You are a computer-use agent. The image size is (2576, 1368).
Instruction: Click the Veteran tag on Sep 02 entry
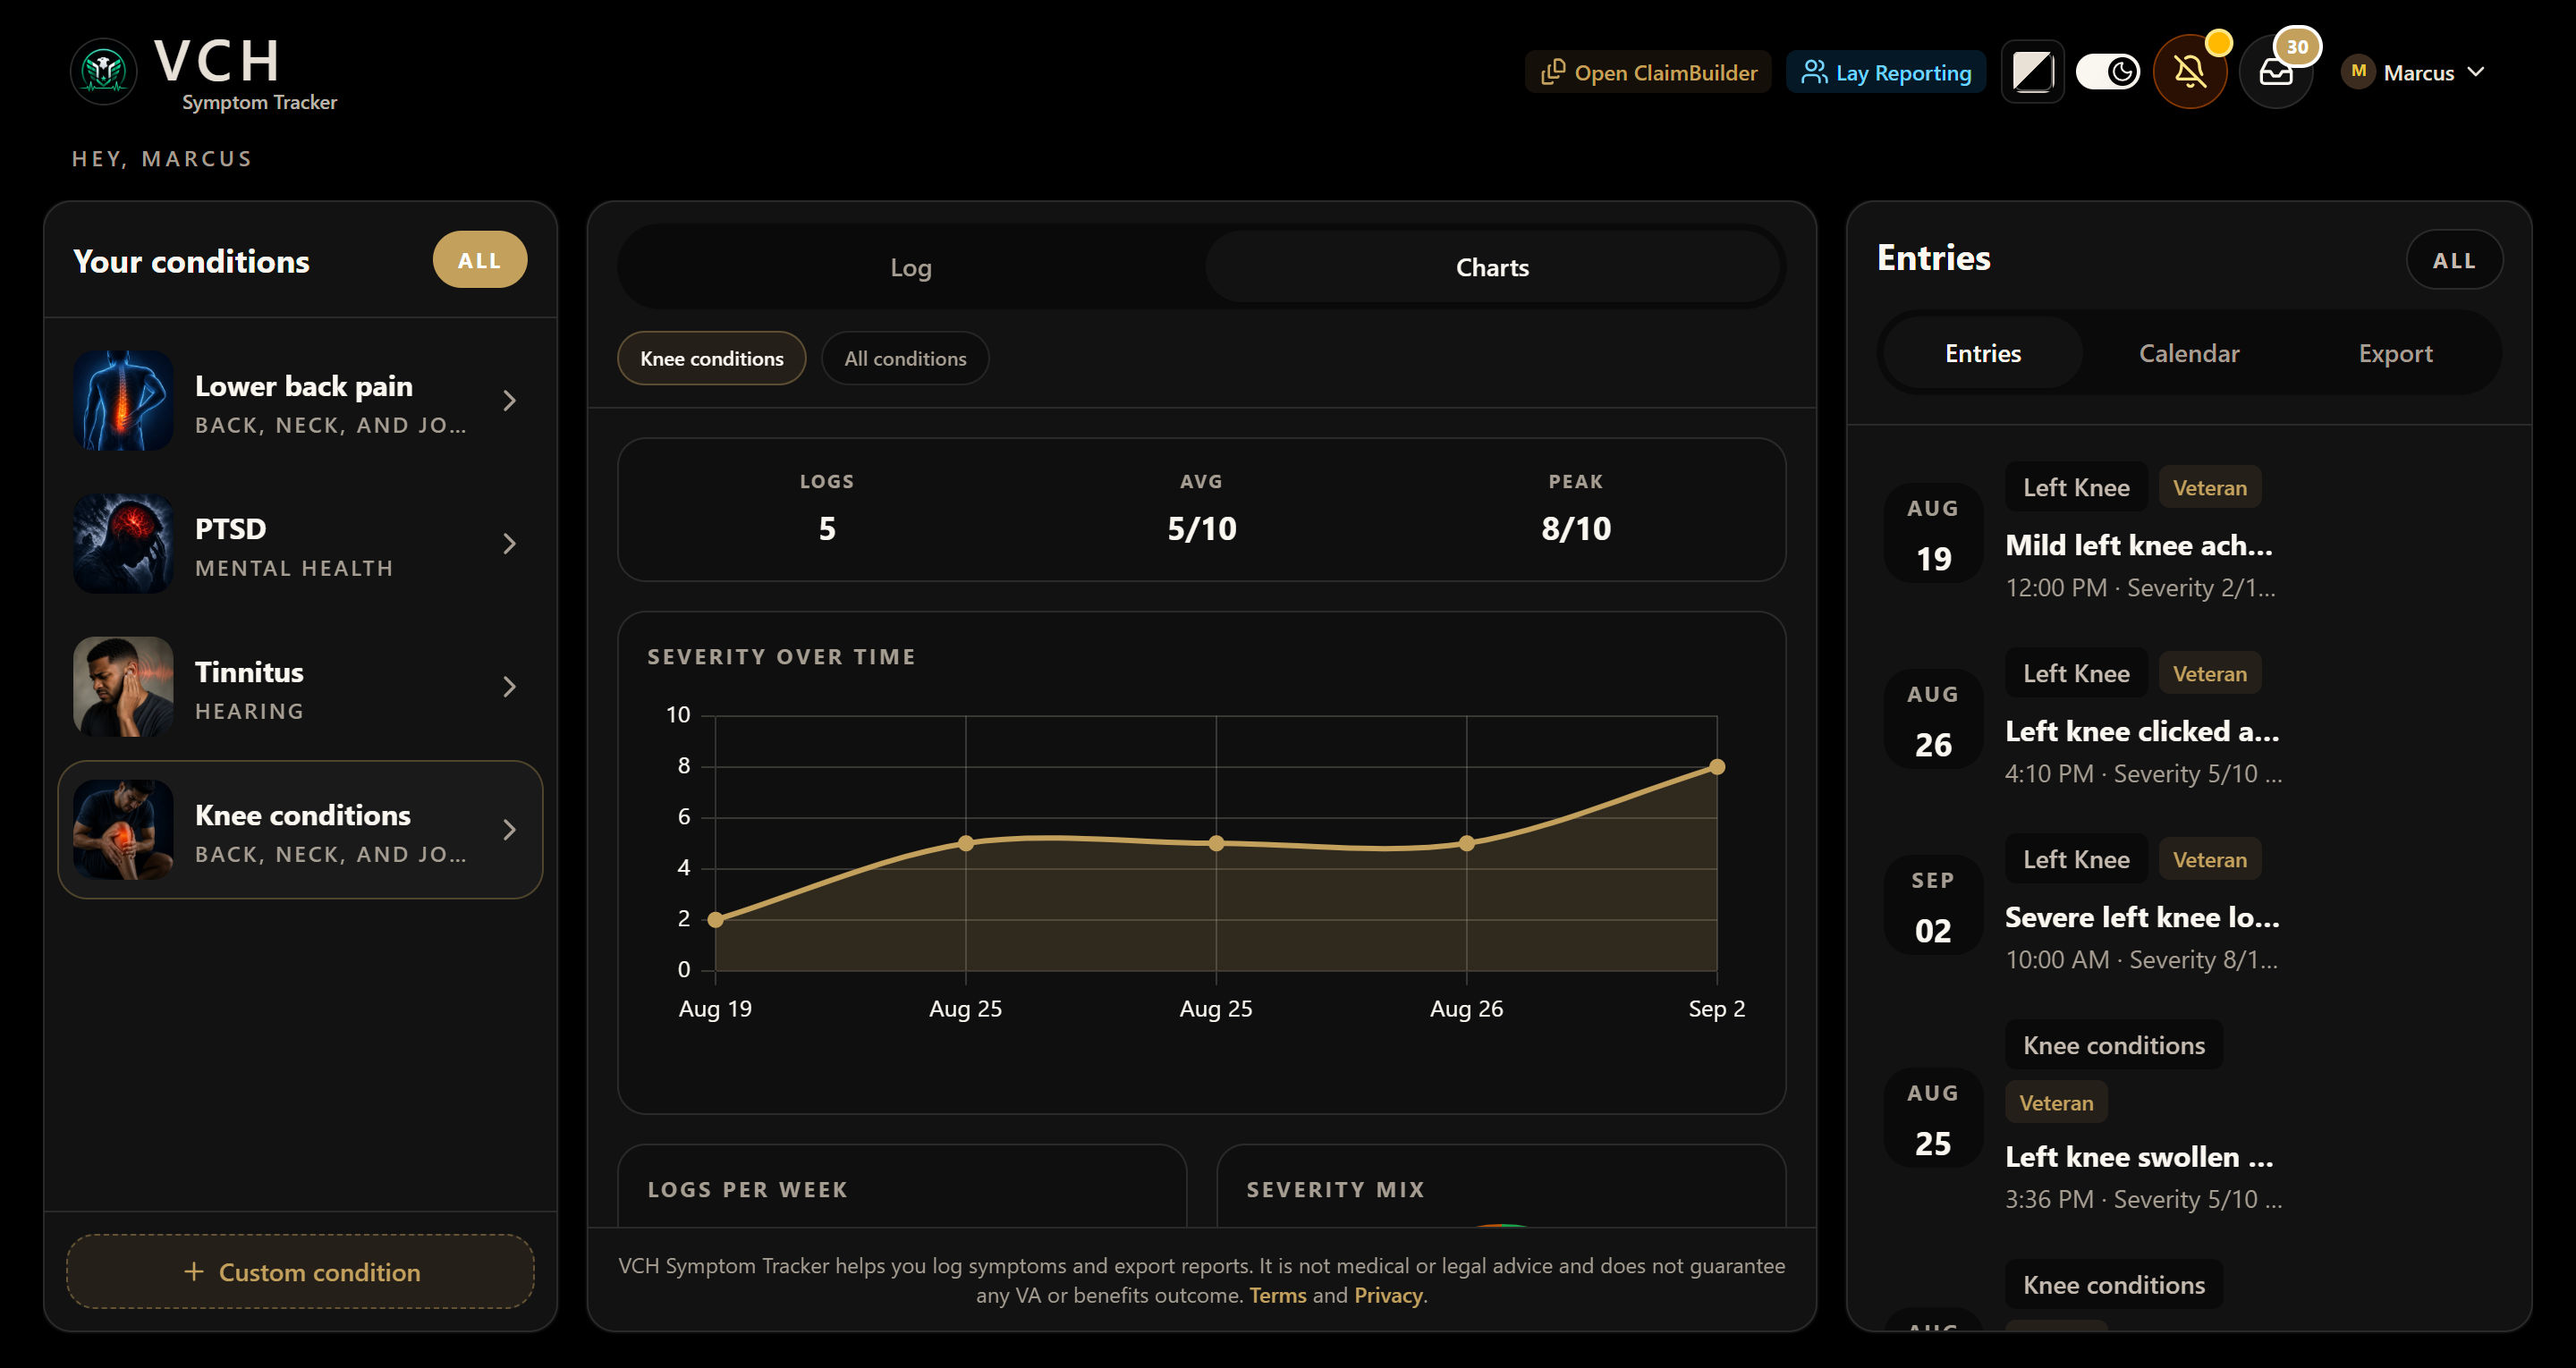point(2209,859)
